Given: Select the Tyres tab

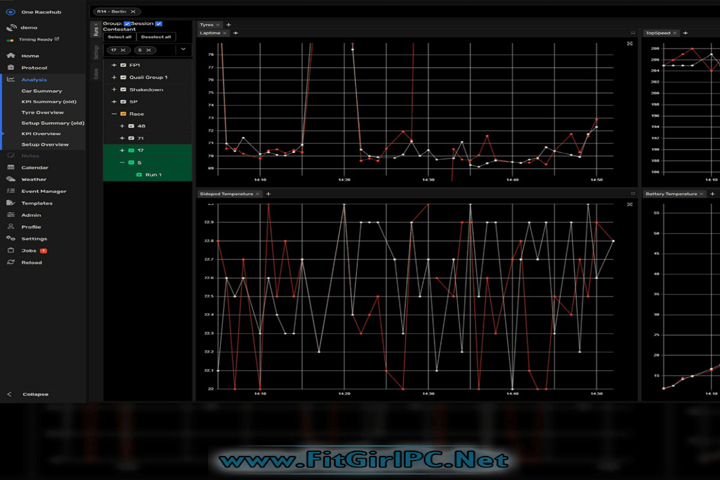Looking at the screenshot, I should [x=207, y=24].
